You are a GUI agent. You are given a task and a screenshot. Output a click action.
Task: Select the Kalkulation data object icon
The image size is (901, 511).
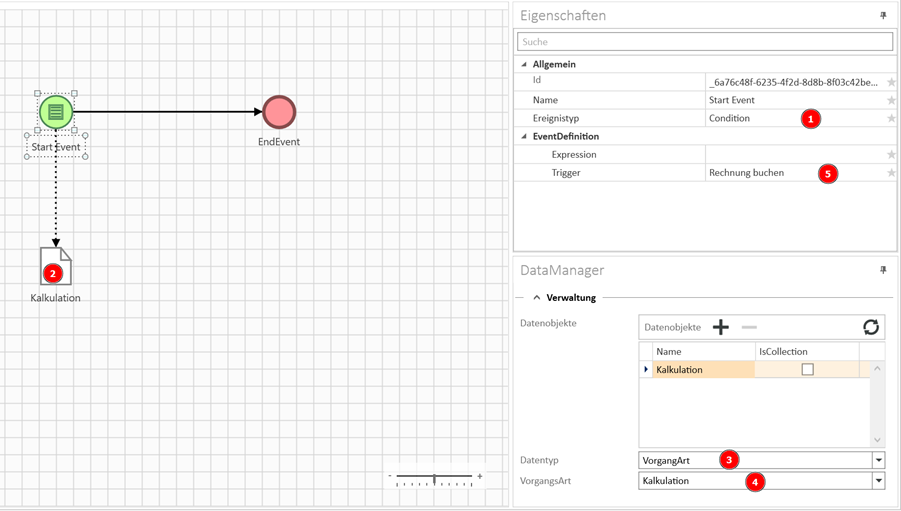56,266
